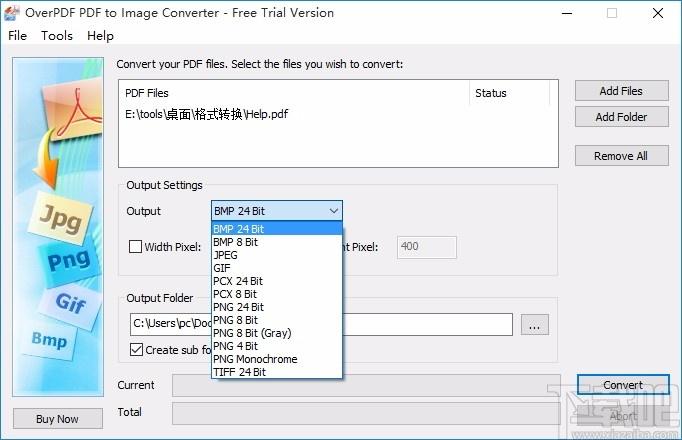The image size is (682, 440).
Task: Open the Tools menu
Action: [x=57, y=36]
